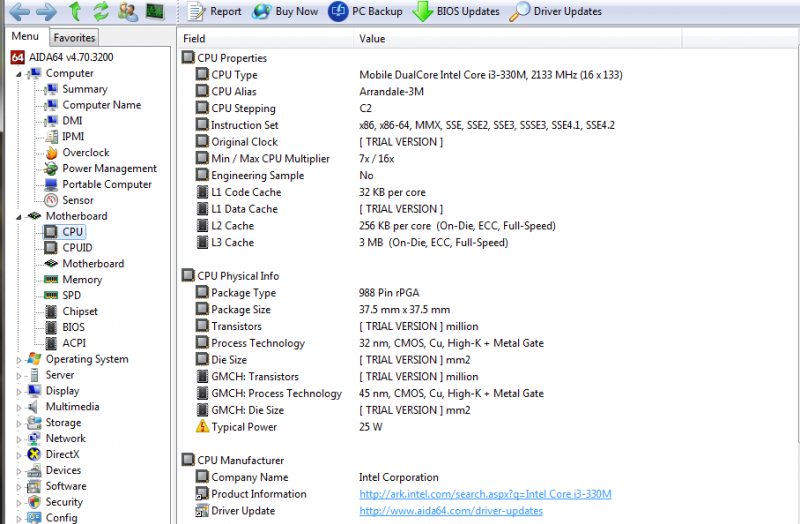
Task: Open the Intel ark product information link
Action: 485,494
